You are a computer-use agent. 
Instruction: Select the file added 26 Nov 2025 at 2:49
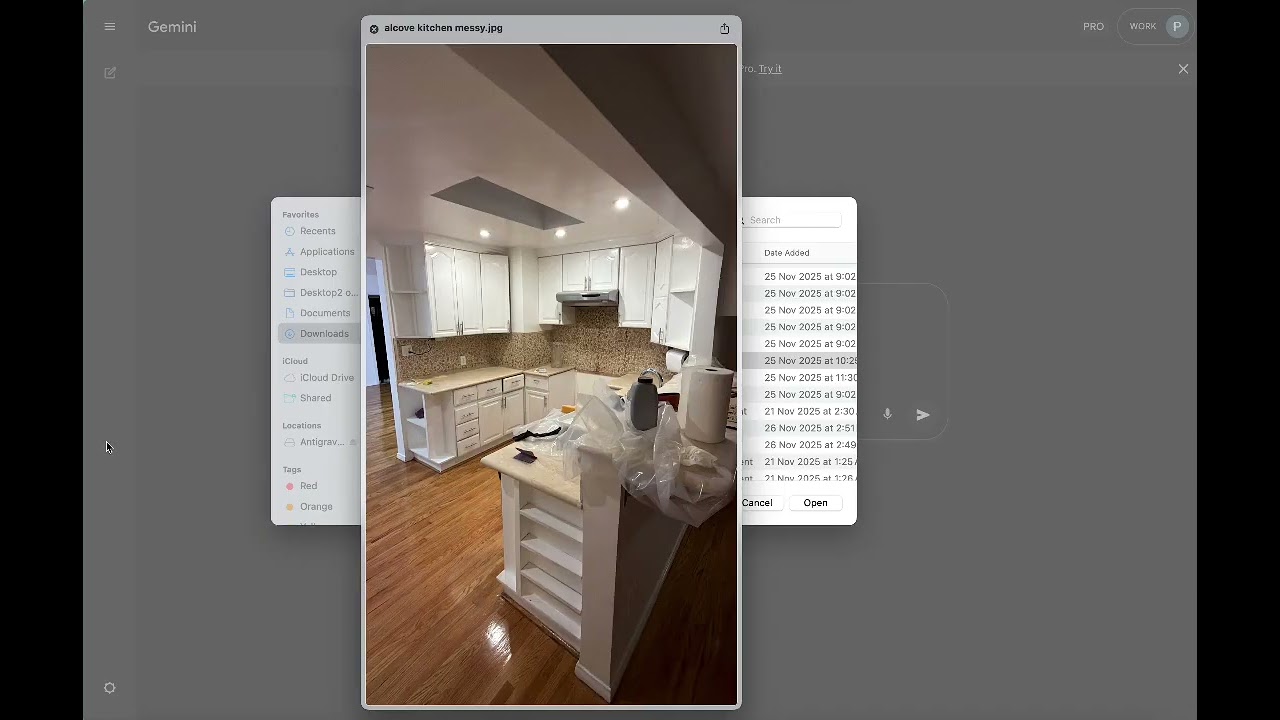click(799, 445)
